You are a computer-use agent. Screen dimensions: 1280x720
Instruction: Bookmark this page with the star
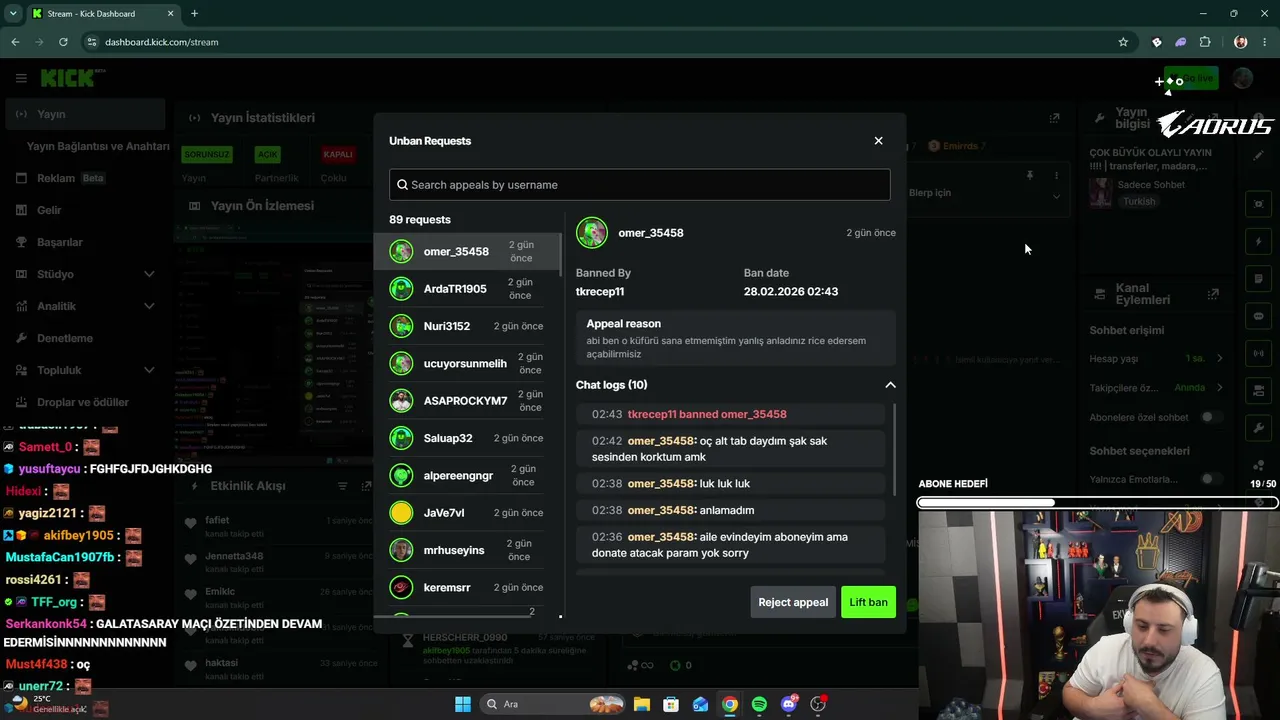click(1123, 42)
